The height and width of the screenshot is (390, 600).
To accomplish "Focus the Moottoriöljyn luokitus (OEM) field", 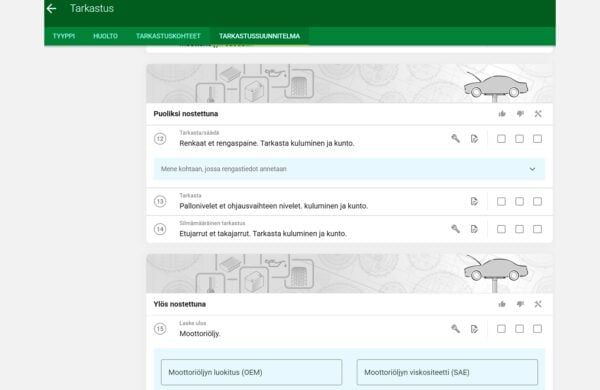I will [251, 372].
